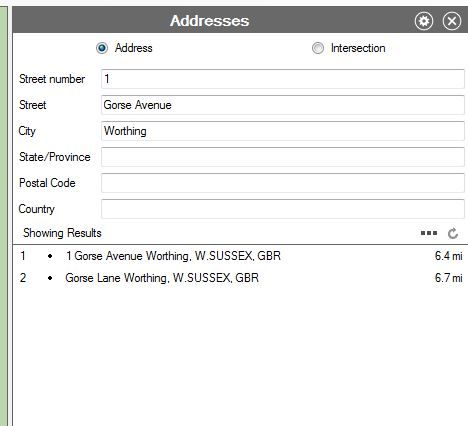Select the Intersection radio button
The image size is (468, 426).
tap(318, 48)
